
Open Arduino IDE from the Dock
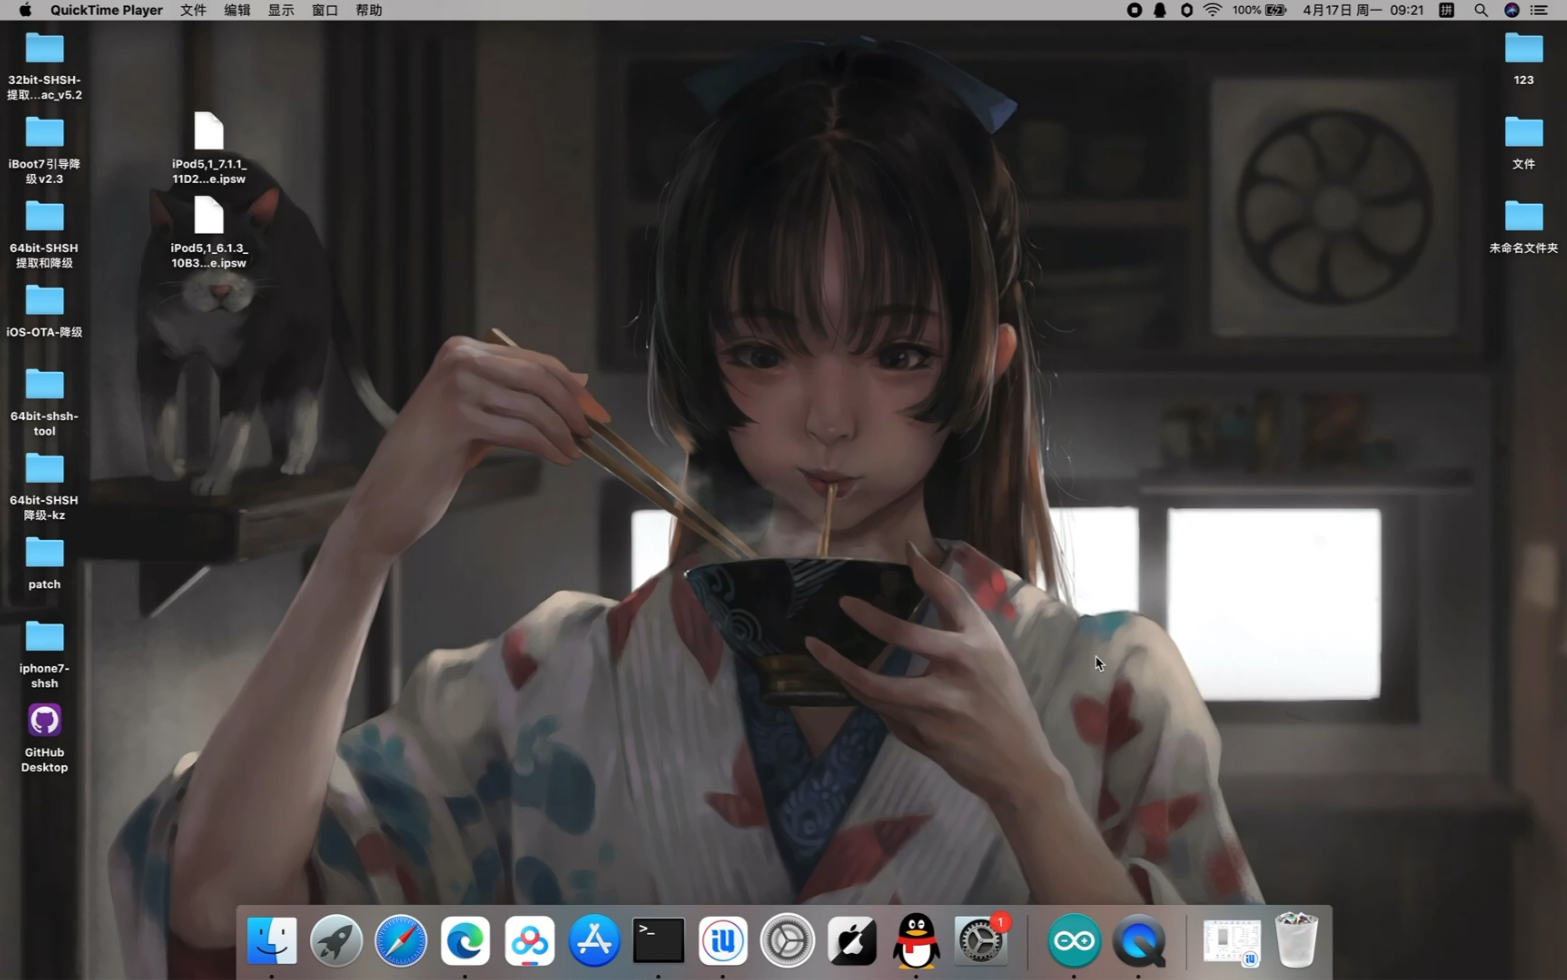[x=1074, y=941]
